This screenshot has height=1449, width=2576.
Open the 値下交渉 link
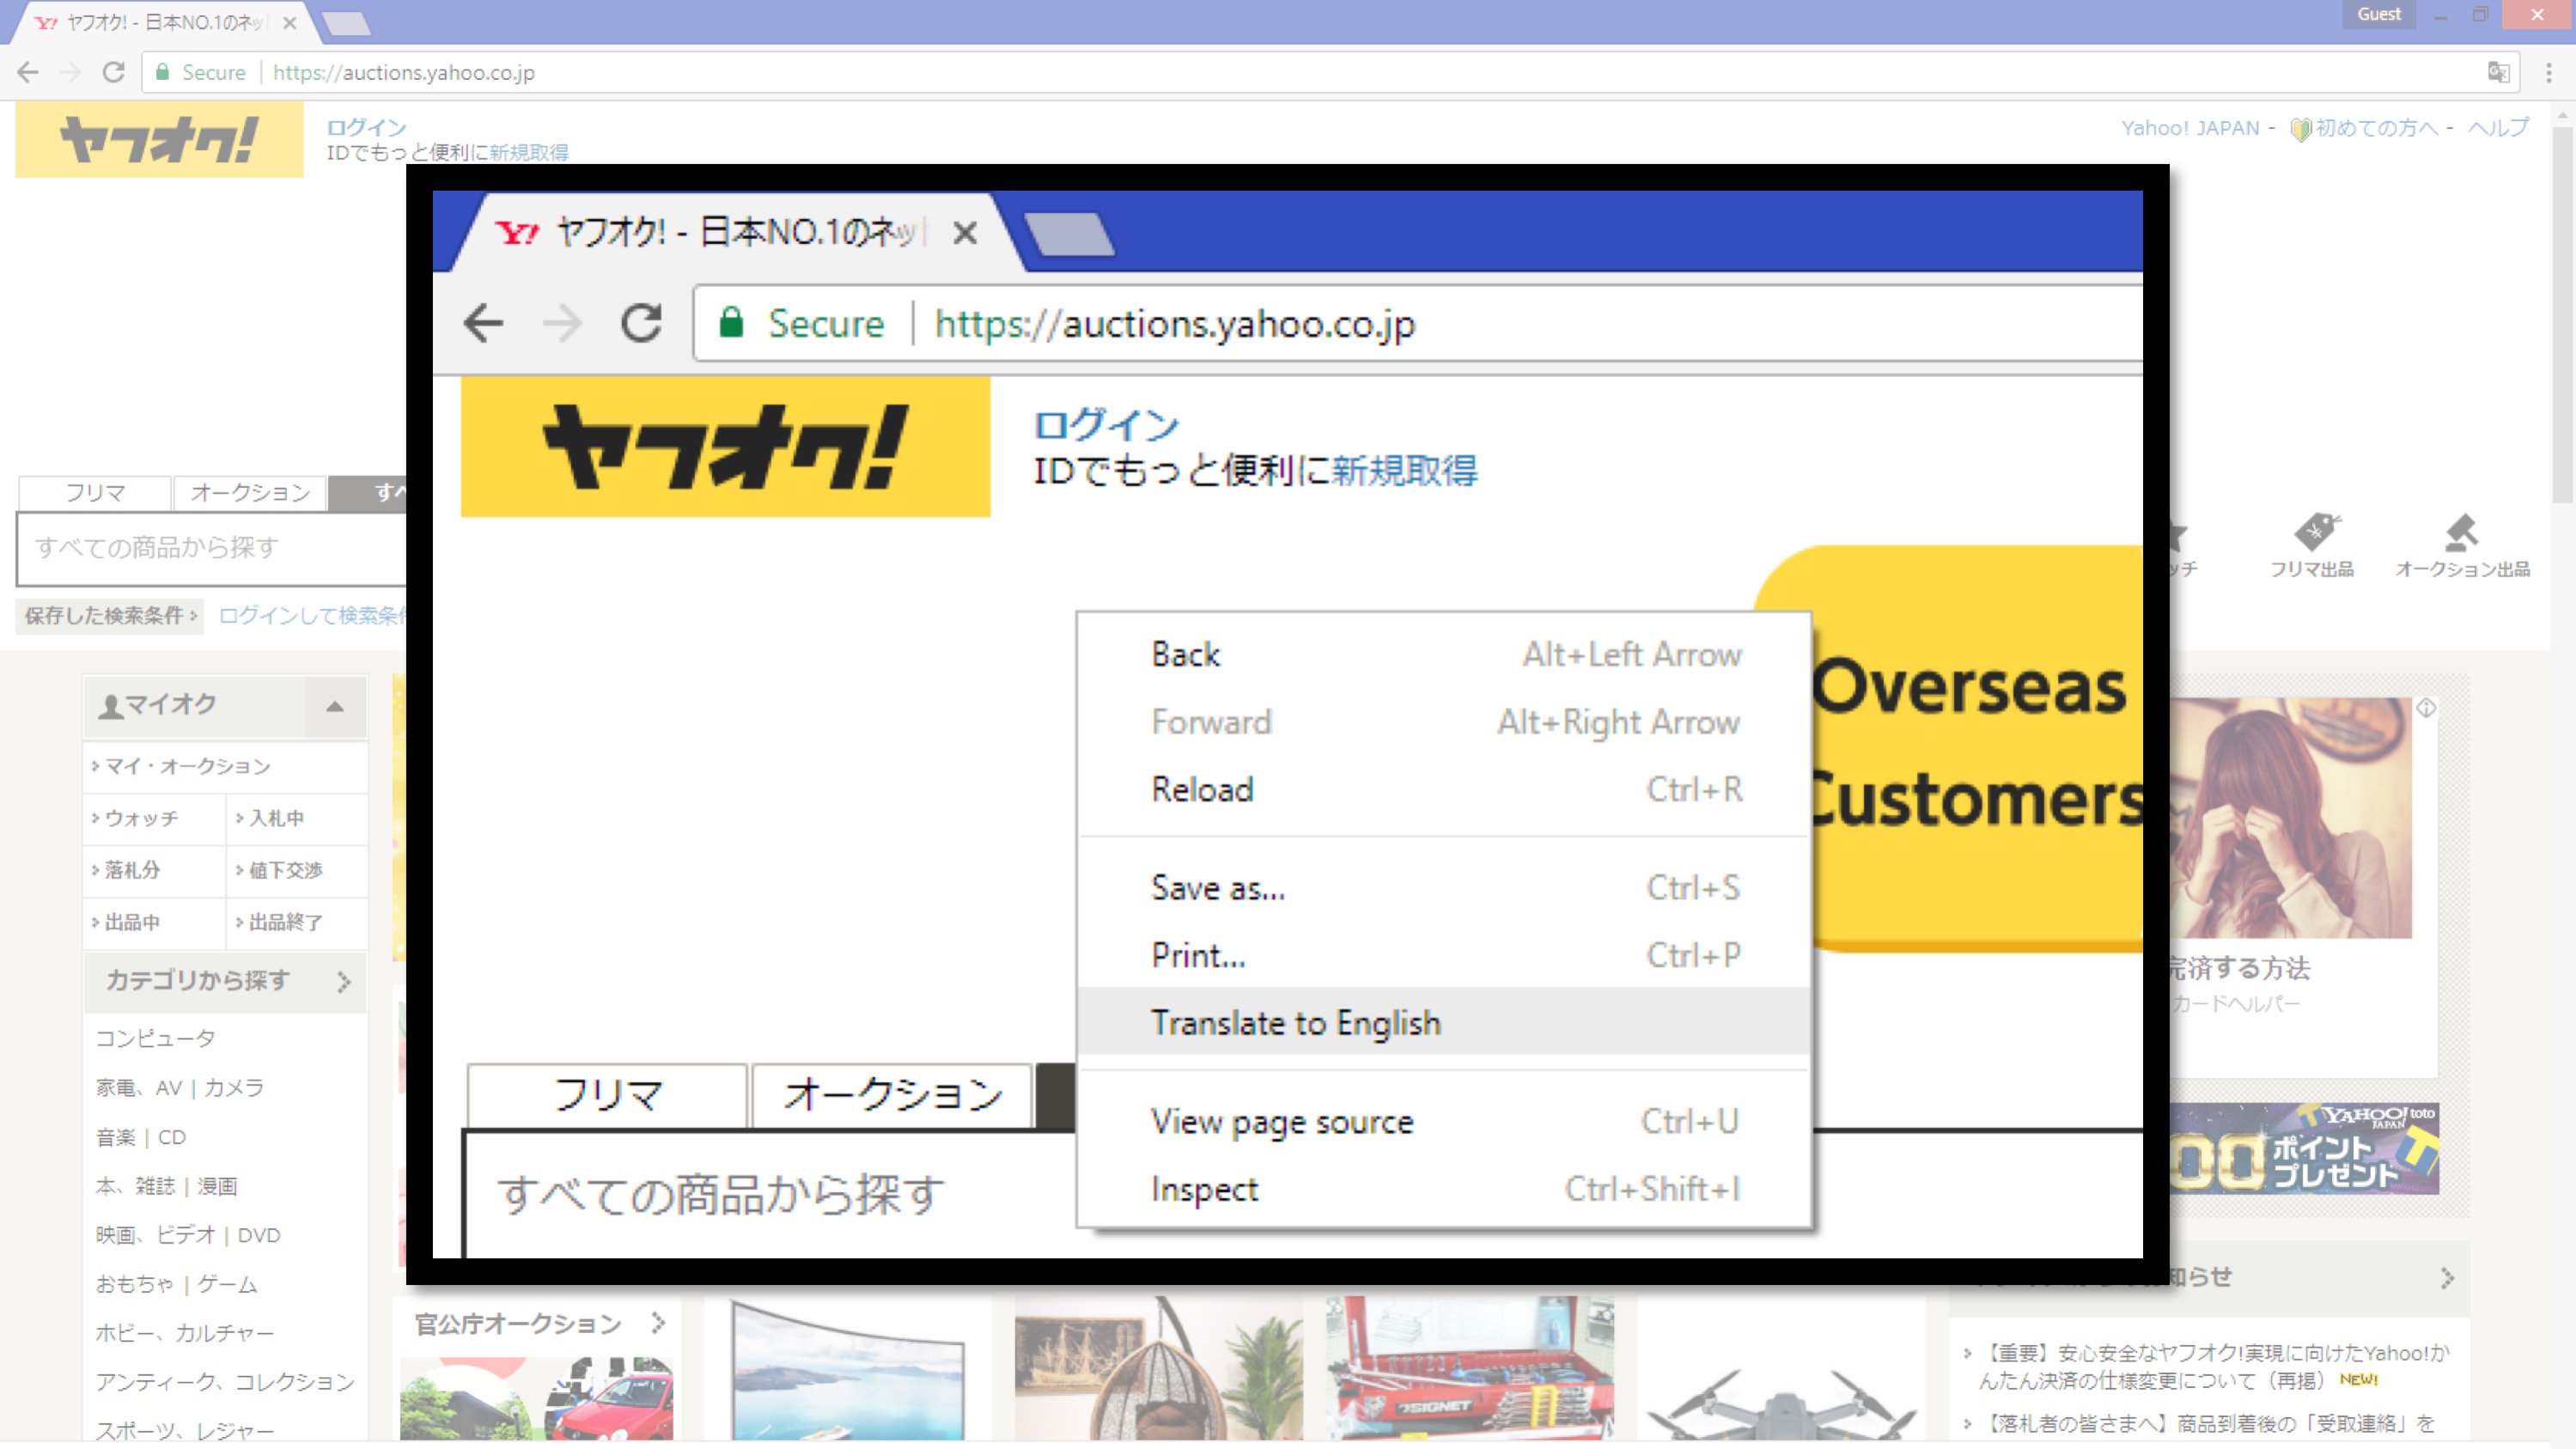click(x=285, y=870)
